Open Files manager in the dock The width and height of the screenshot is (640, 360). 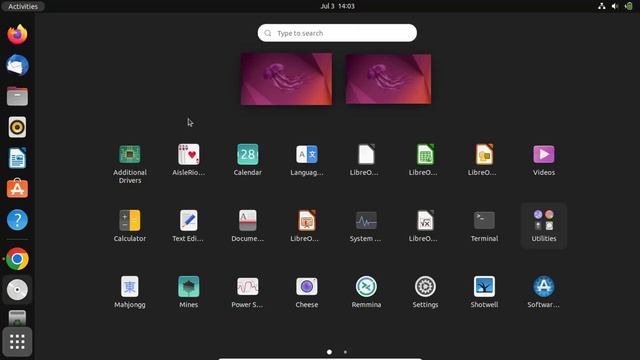[17, 96]
